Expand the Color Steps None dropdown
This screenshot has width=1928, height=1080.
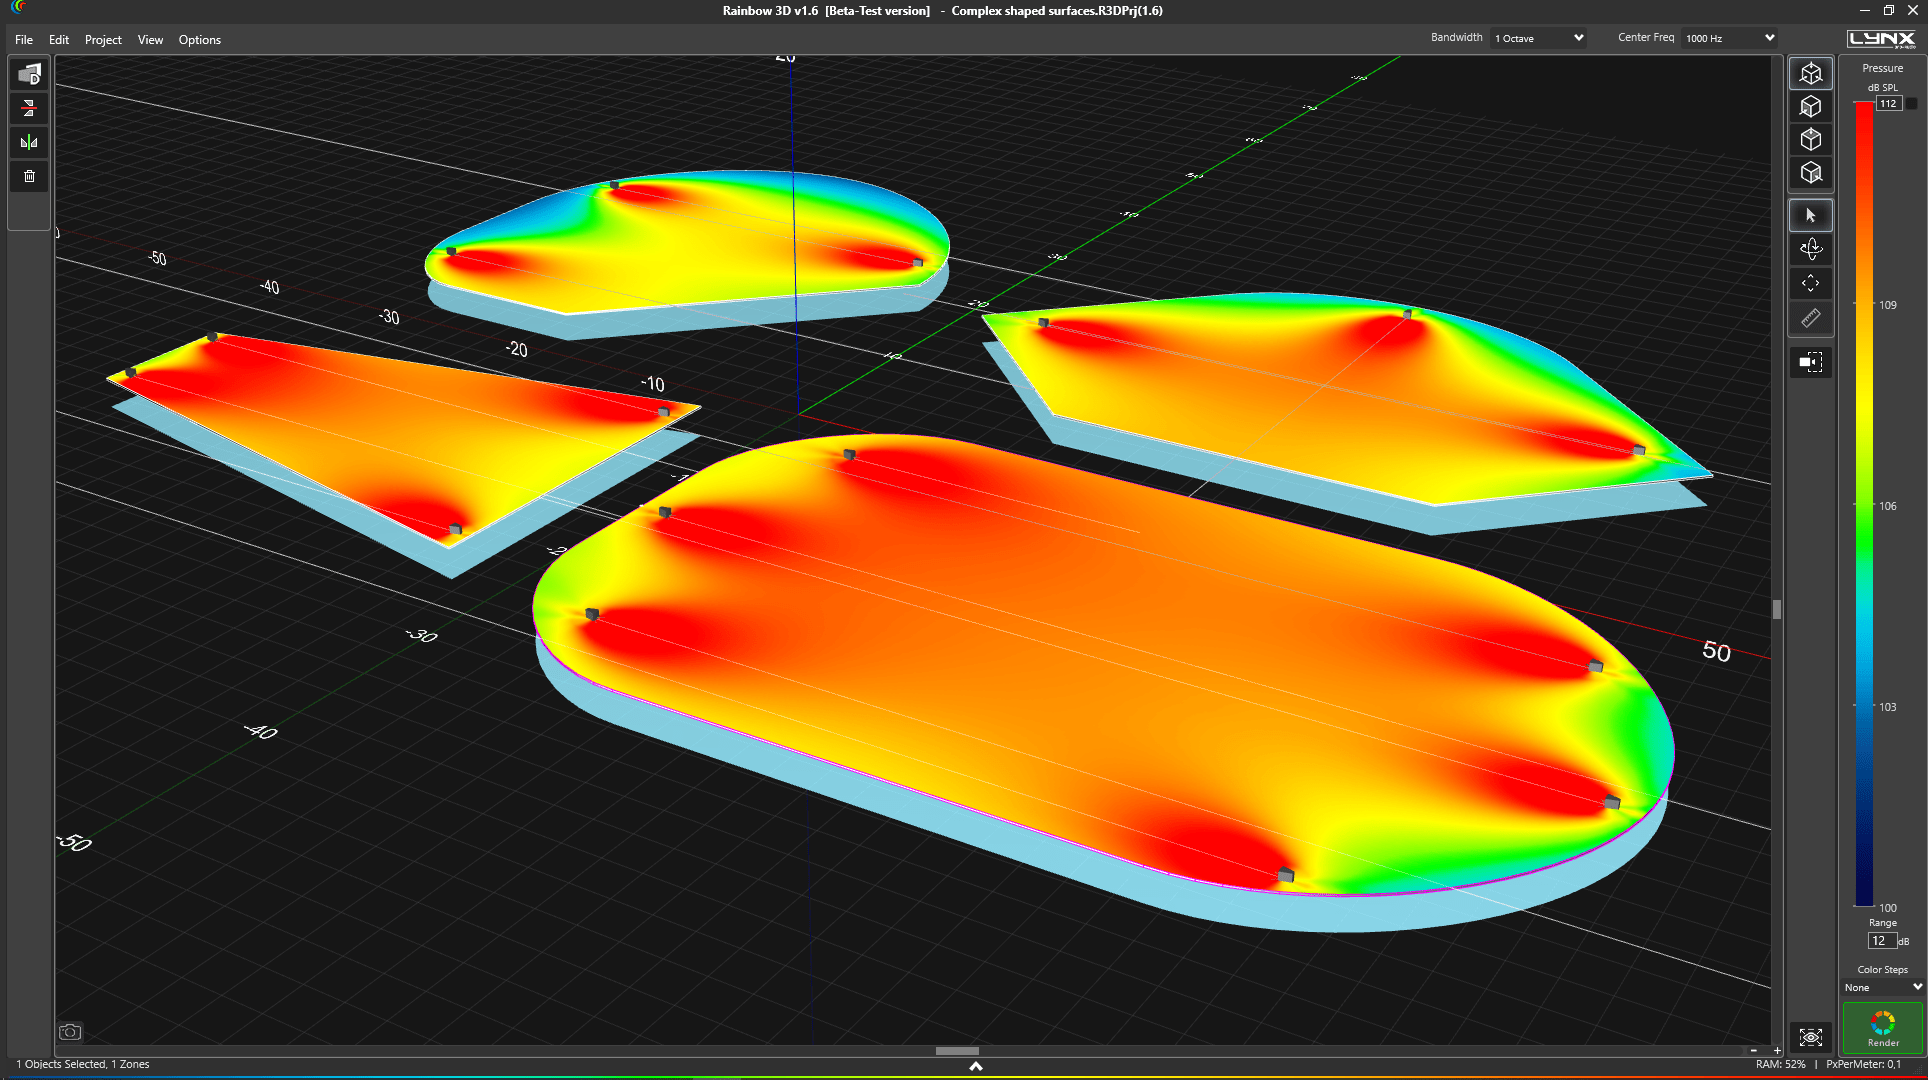[1882, 987]
